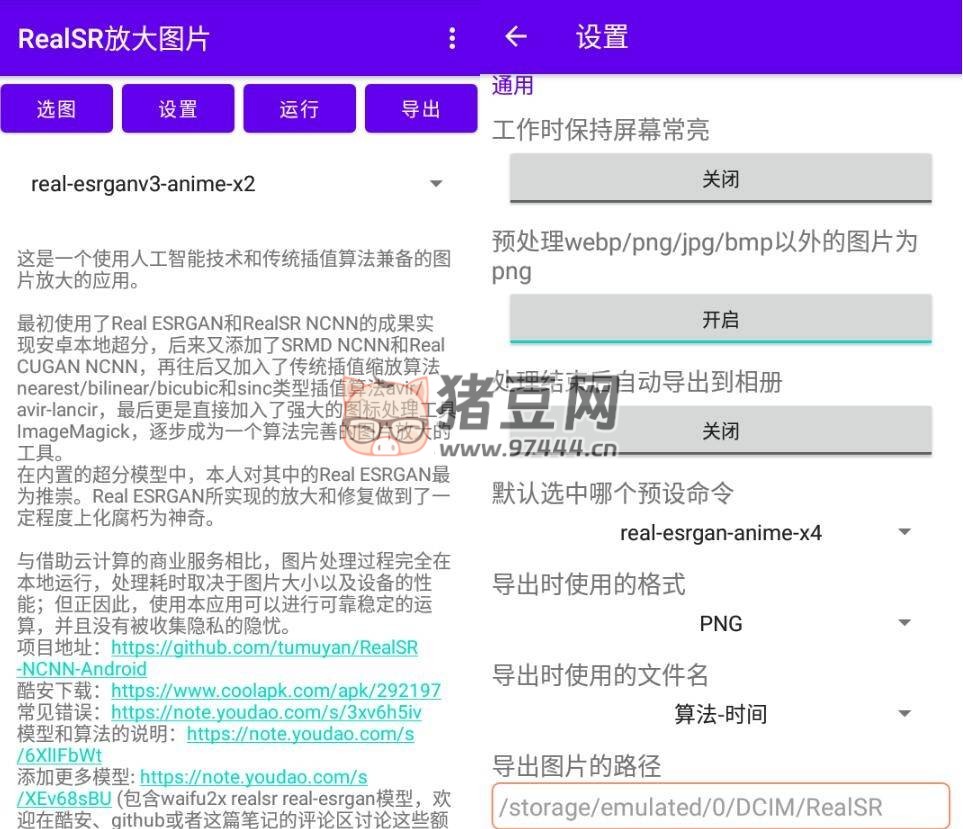
Task: Toggle keep screen on 关闭 switch
Action: click(x=720, y=179)
